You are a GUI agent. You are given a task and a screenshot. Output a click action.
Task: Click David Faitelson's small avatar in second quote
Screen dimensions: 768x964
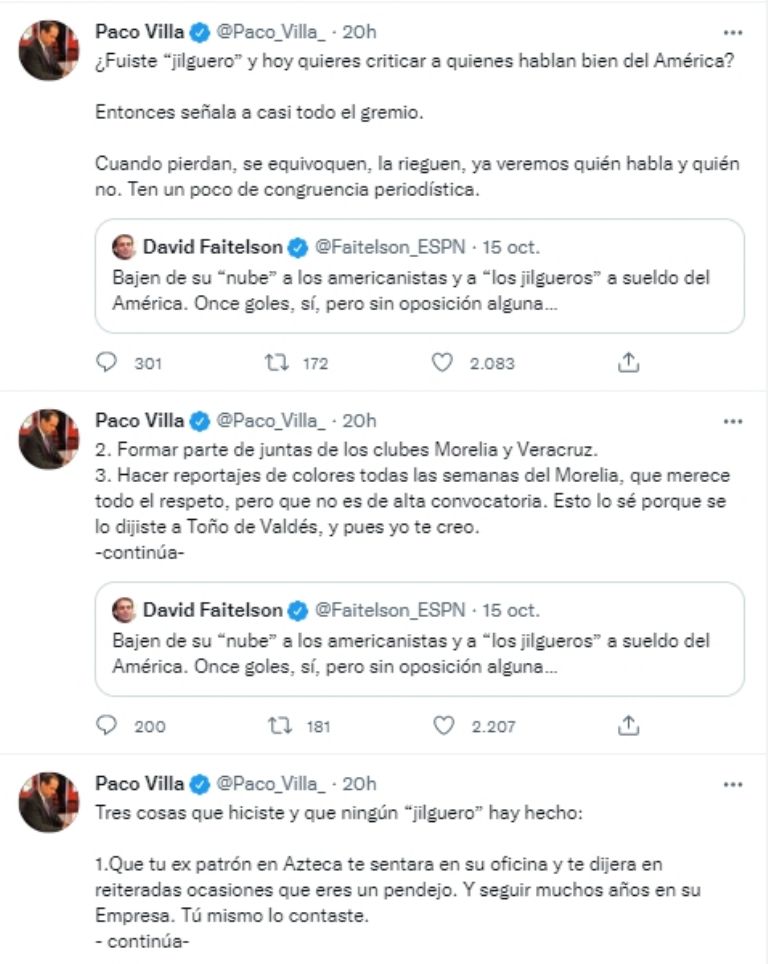tap(124, 609)
